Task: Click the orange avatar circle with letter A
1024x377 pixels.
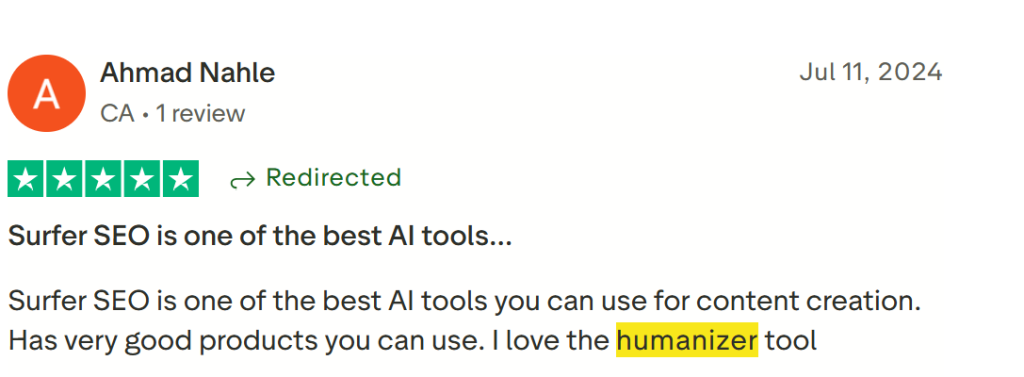Action: tap(46, 93)
